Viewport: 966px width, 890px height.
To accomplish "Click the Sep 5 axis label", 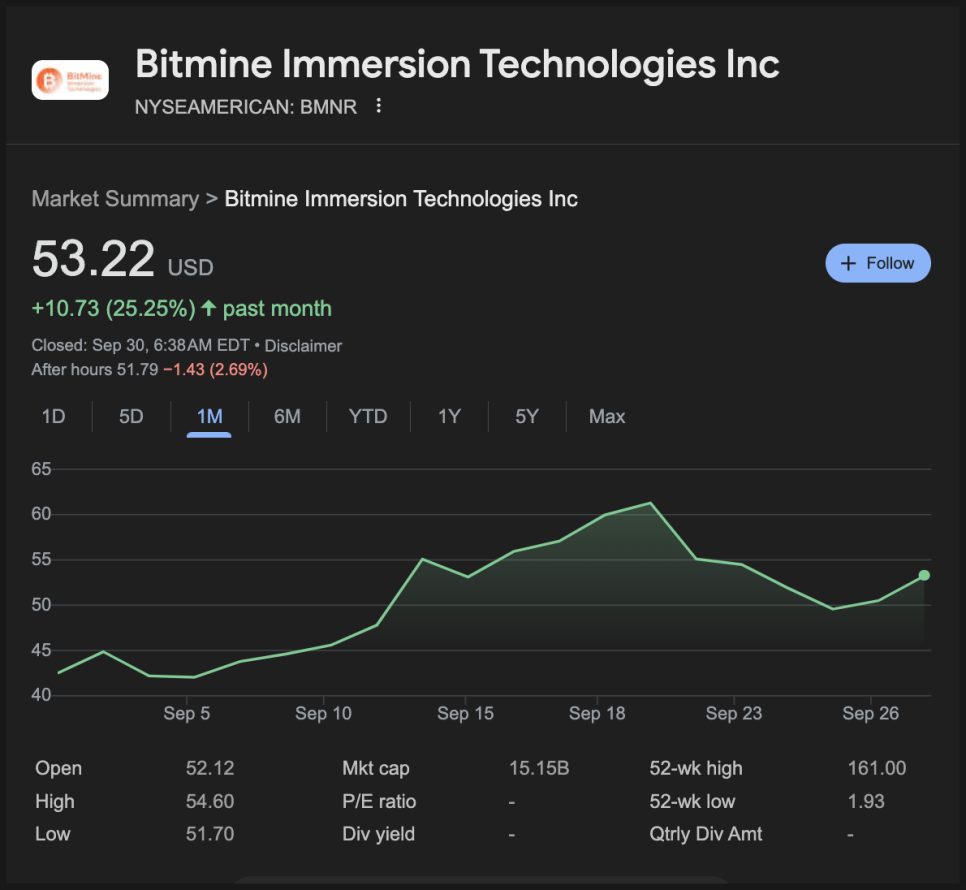I will click(187, 713).
